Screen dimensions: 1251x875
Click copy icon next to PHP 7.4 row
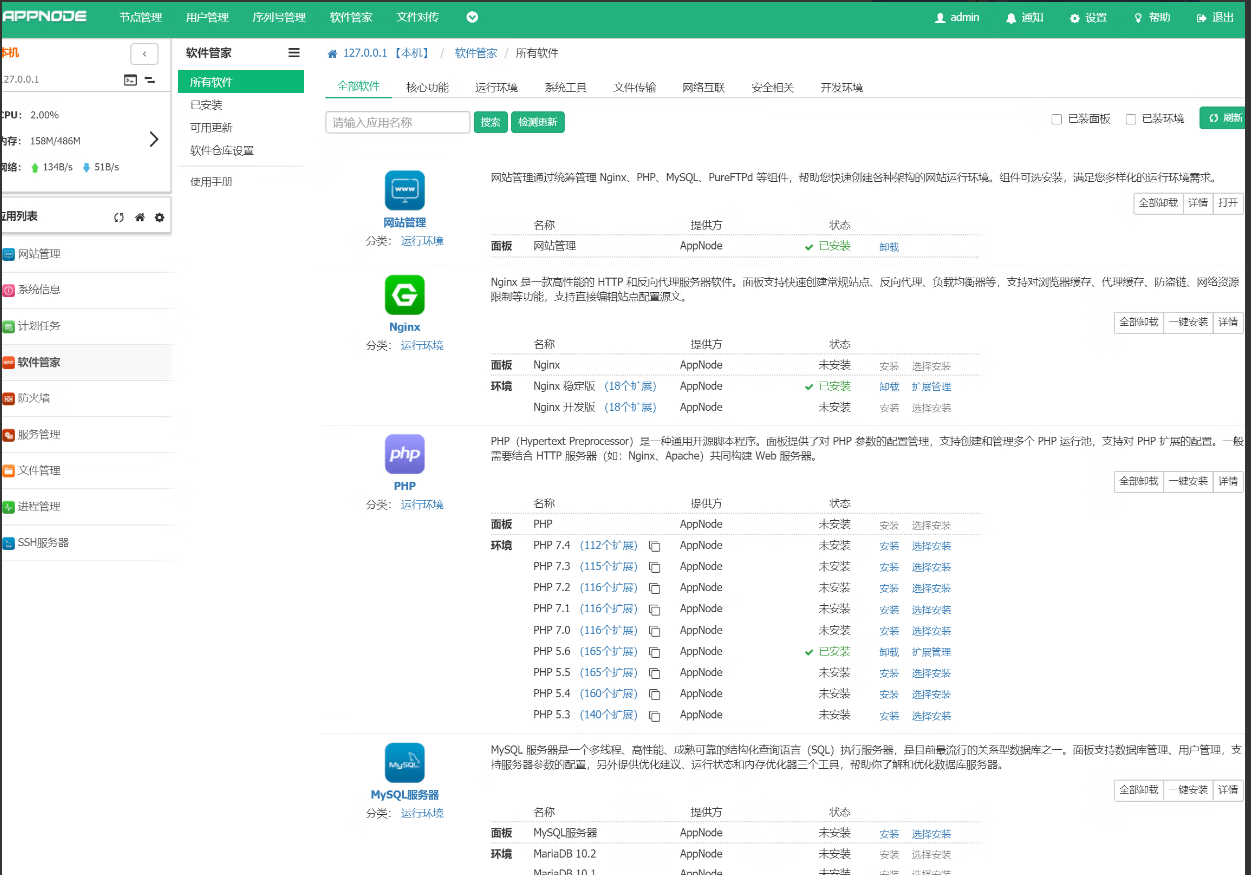click(655, 546)
